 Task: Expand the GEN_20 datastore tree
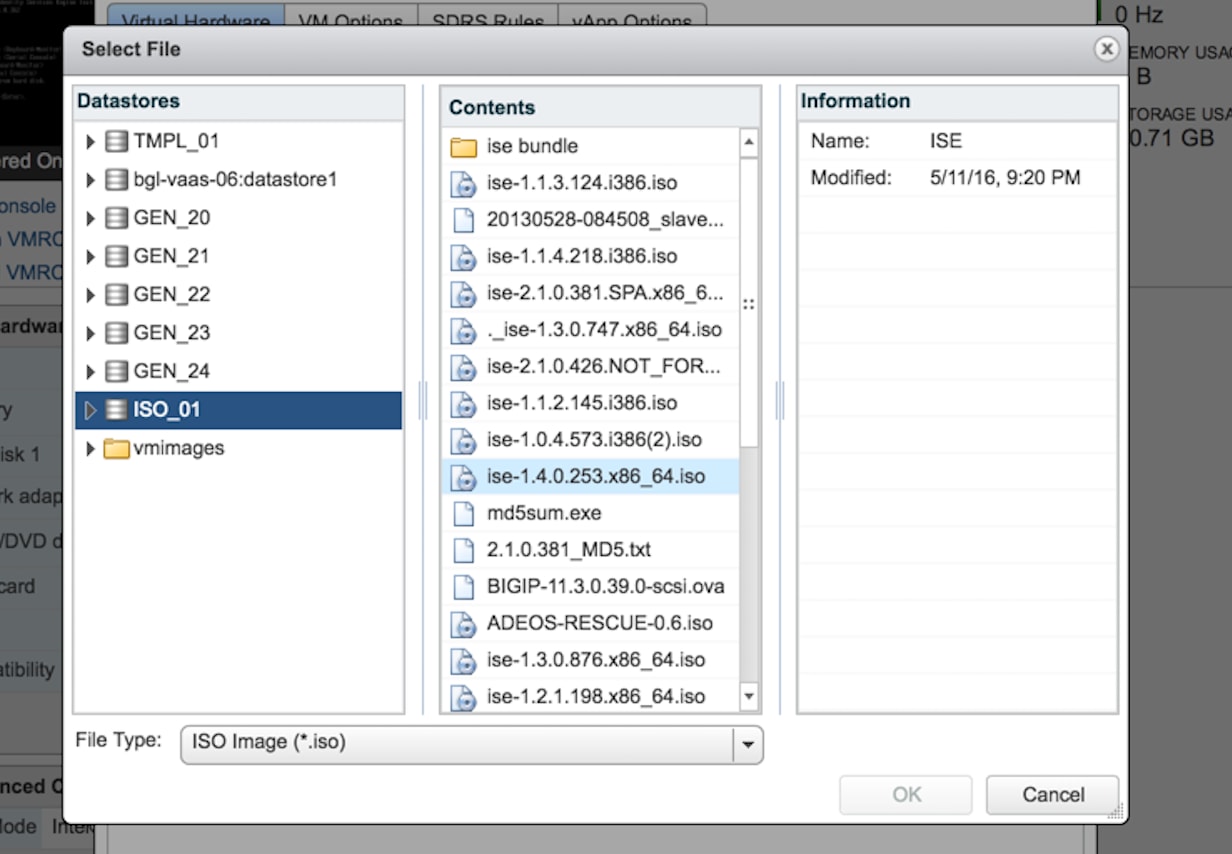point(91,218)
